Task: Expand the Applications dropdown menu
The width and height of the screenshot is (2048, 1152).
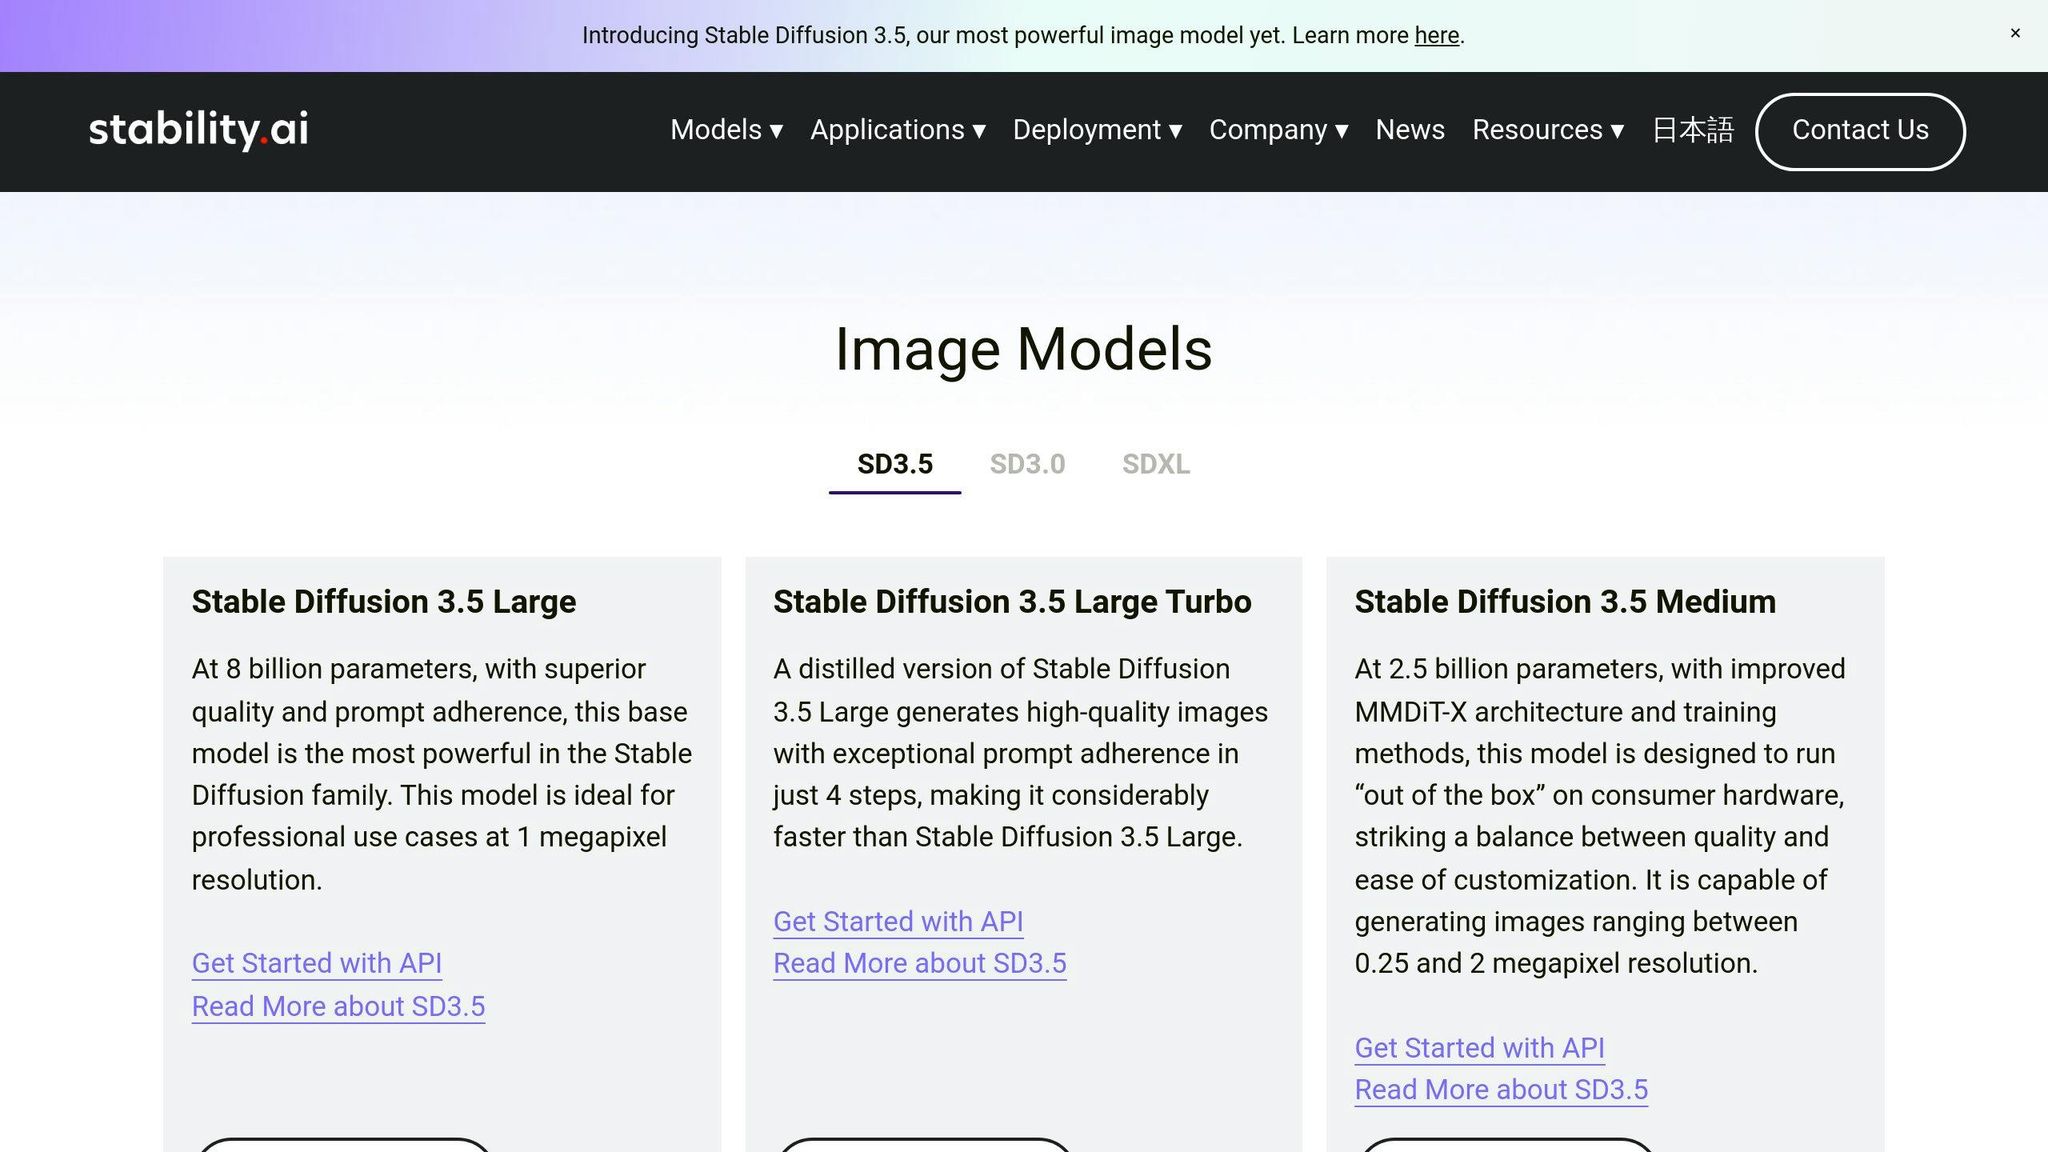Action: tap(898, 130)
